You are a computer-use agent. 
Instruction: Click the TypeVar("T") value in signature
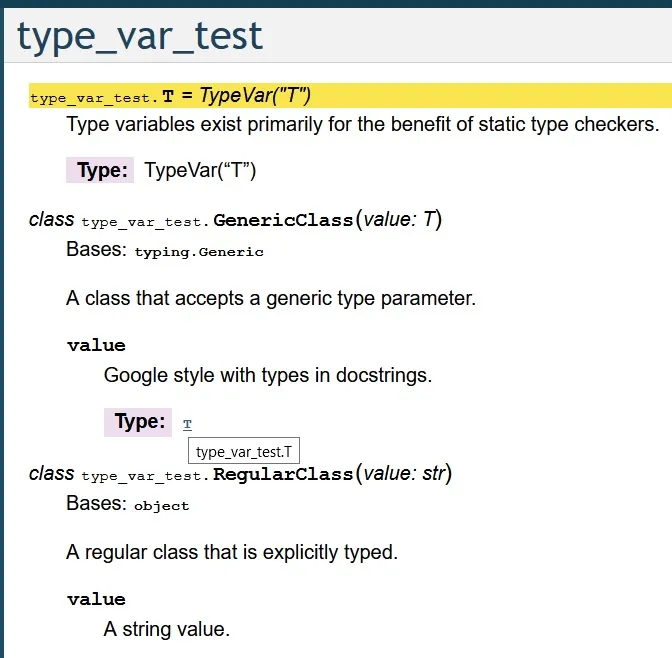point(255,95)
